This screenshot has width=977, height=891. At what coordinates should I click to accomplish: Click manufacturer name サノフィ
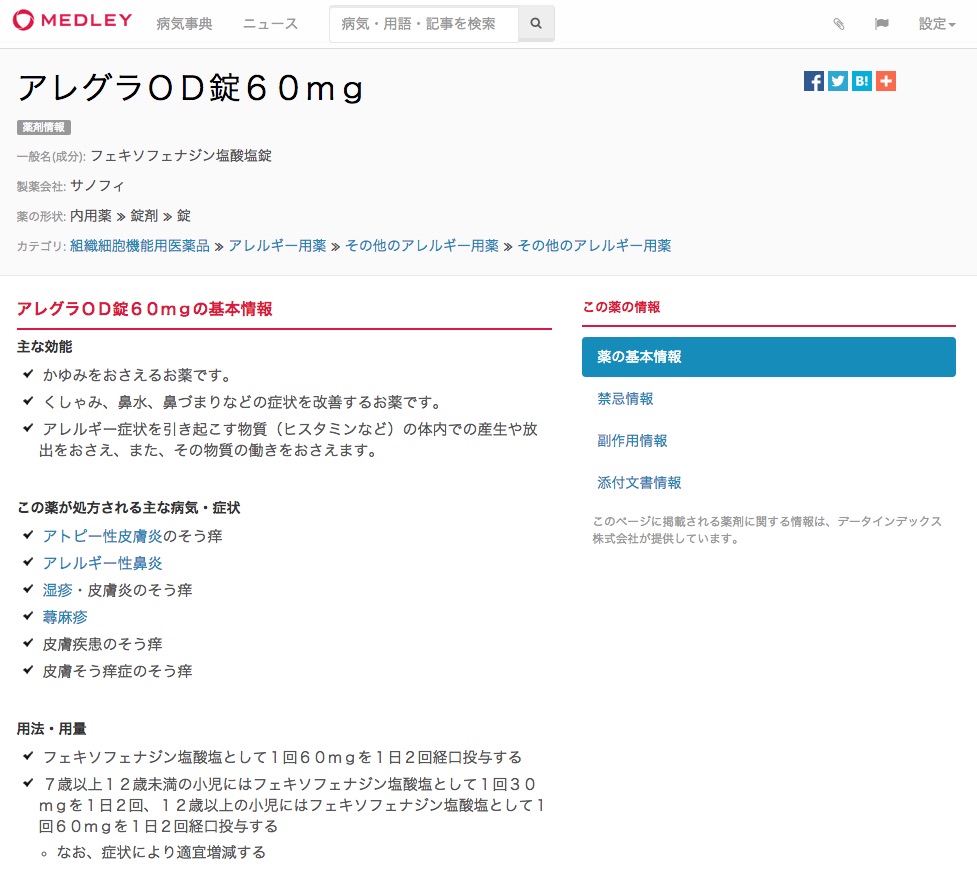[97, 186]
